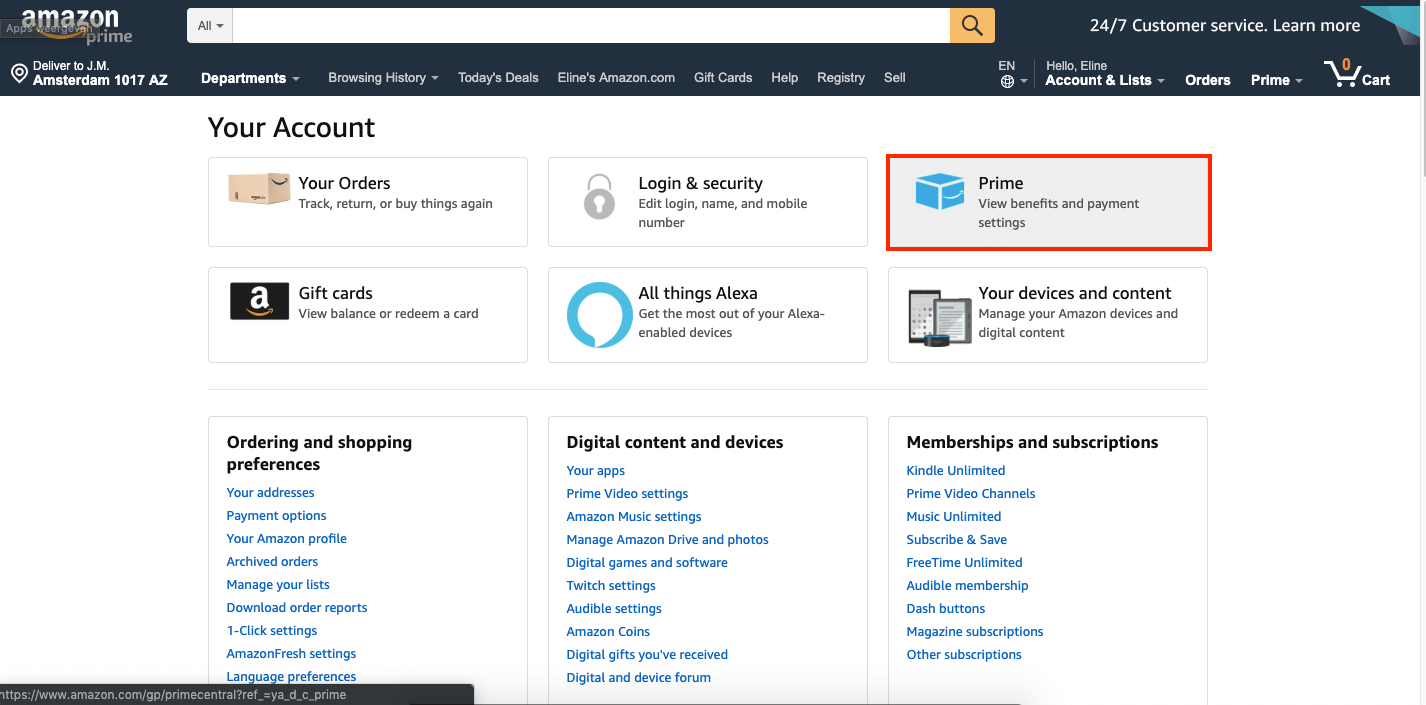Open Prime Video settings link
The width and height of the screenshot is (1426, 705).
pyautogui.click(x=627, y=493)
